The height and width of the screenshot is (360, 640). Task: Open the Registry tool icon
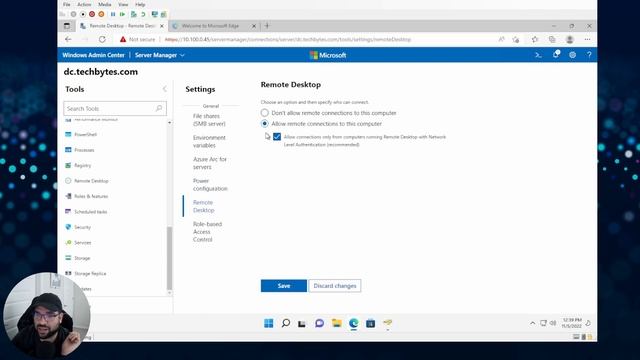coord(68,165)
